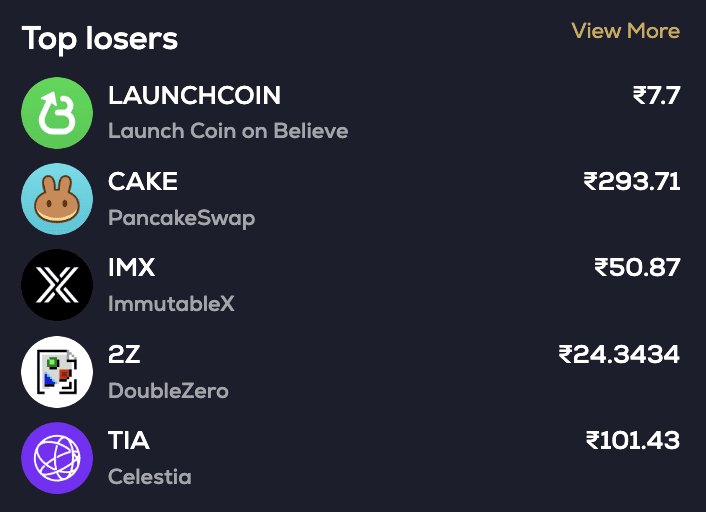Open the View More link
Screen dimensions: 706x512
(625, 31)
